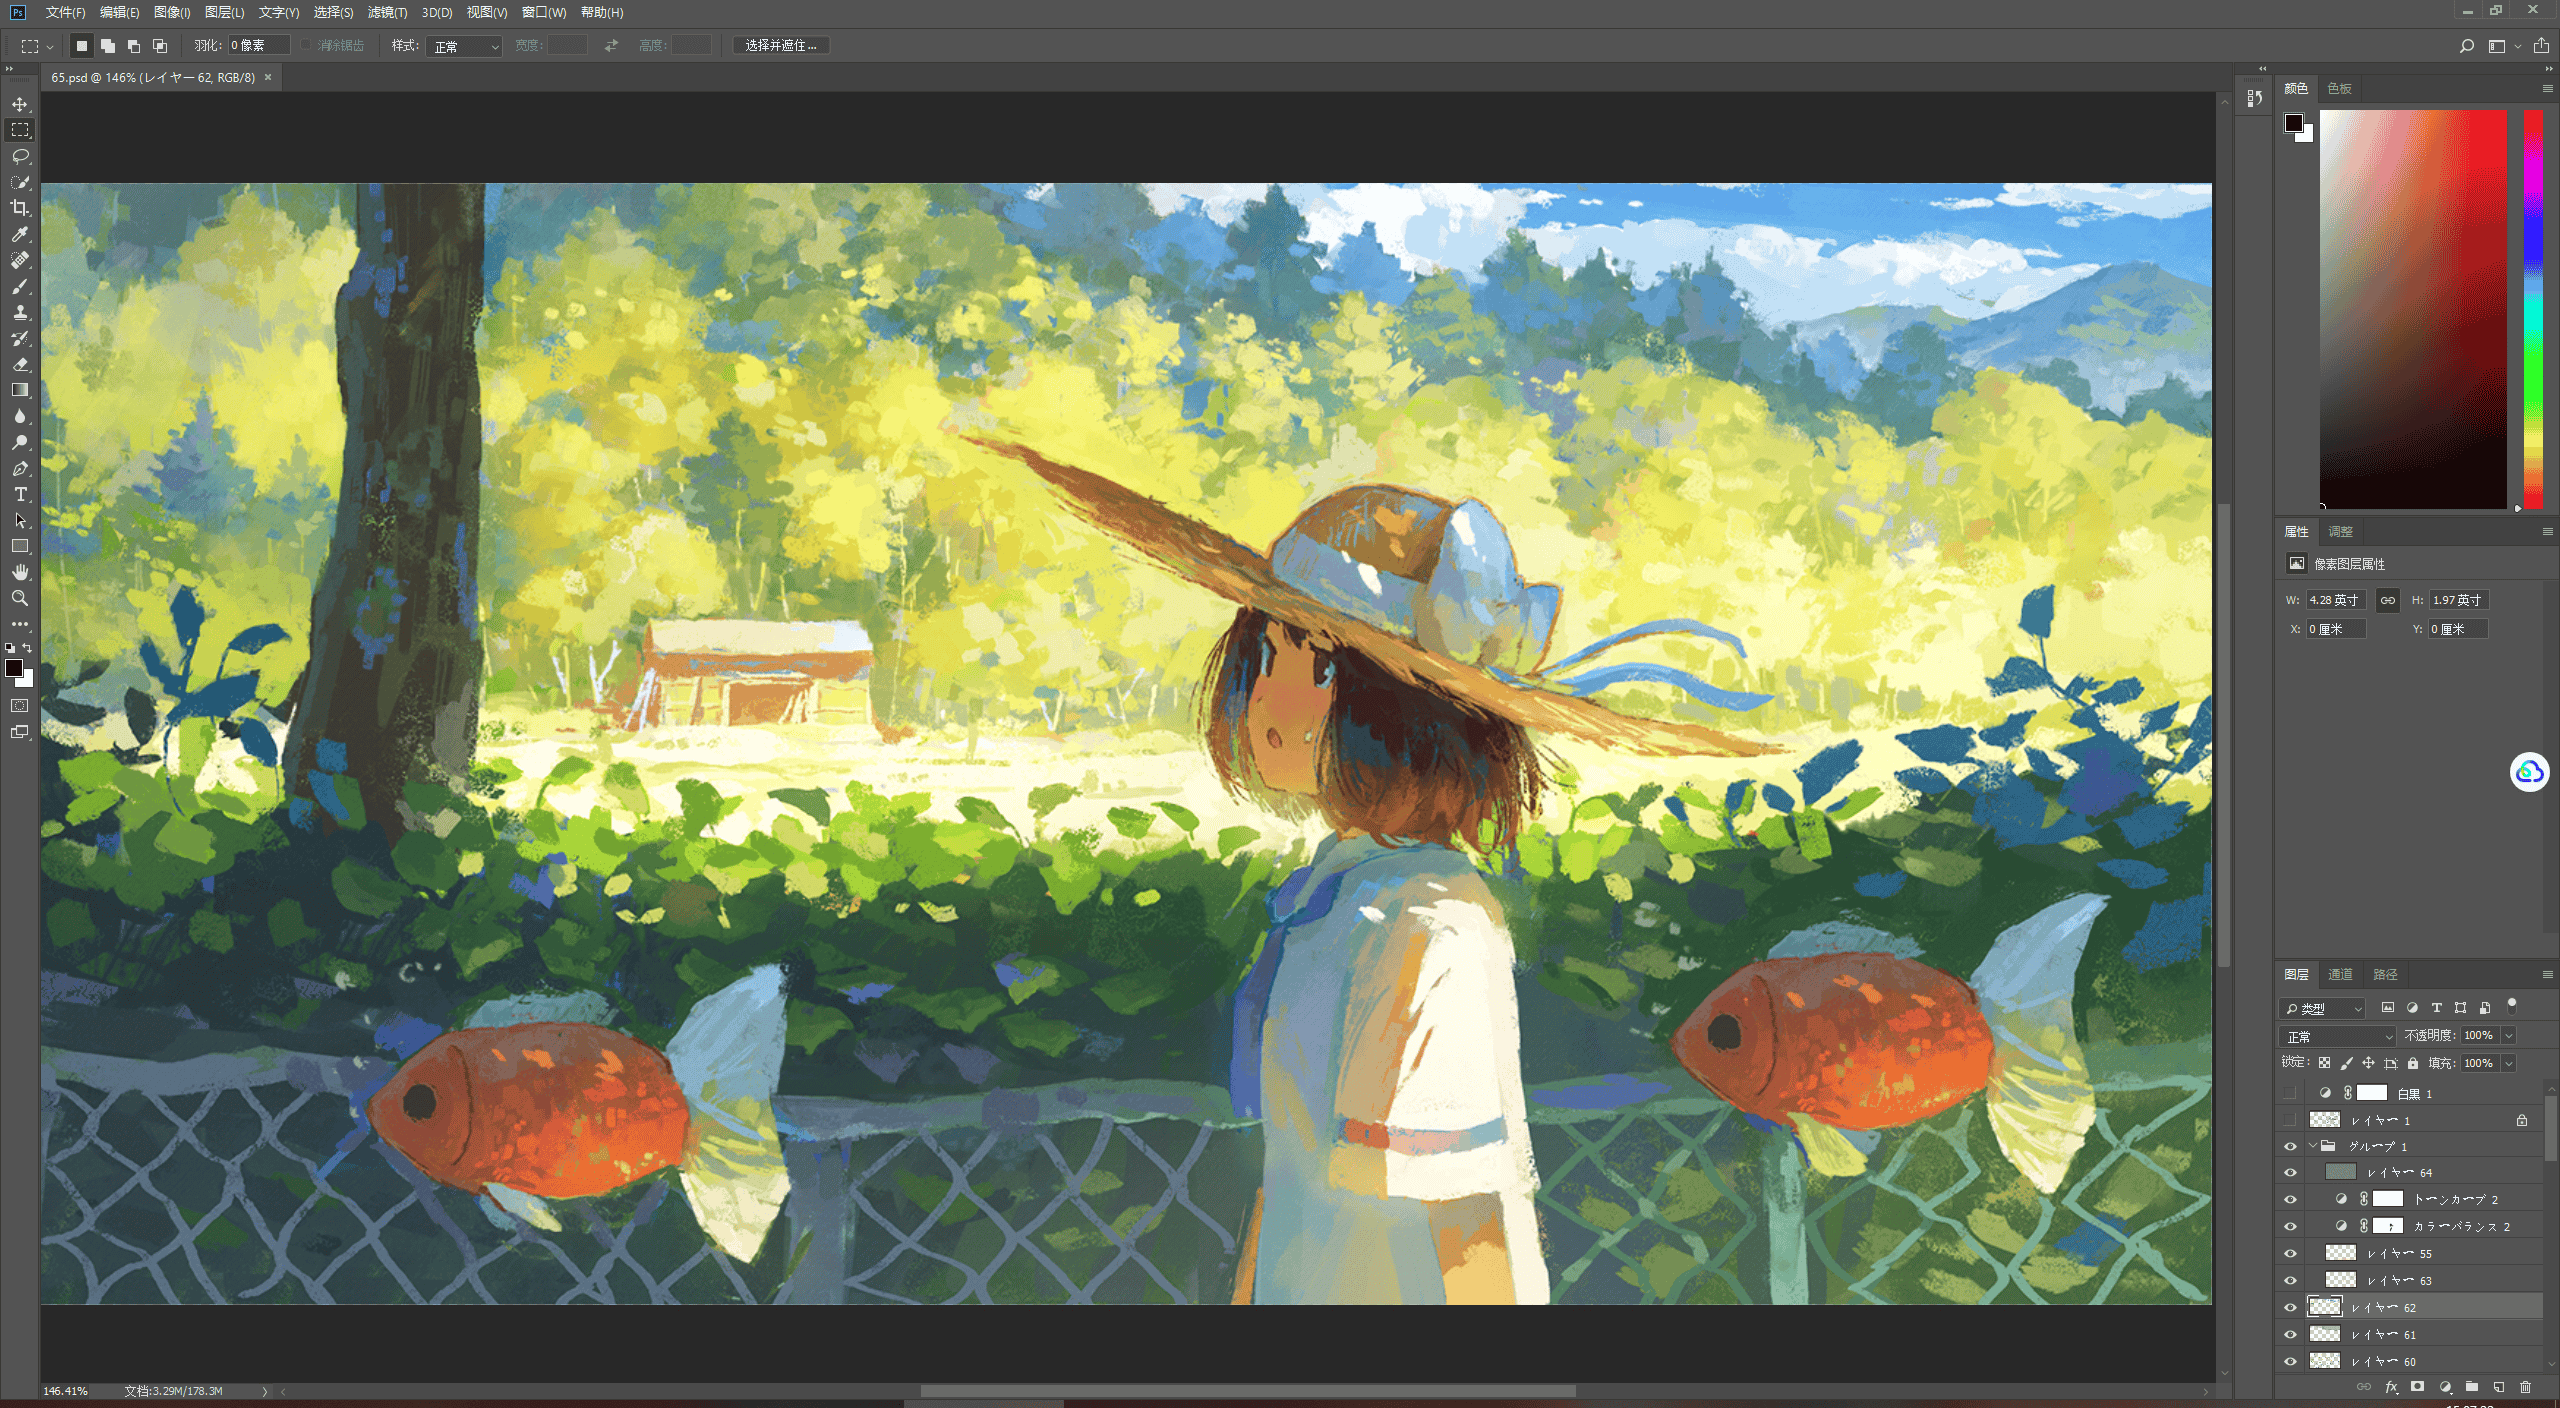The image size is (2560, 1408).
Task: Select the Zoom tool
Action: tap(20, 598)
